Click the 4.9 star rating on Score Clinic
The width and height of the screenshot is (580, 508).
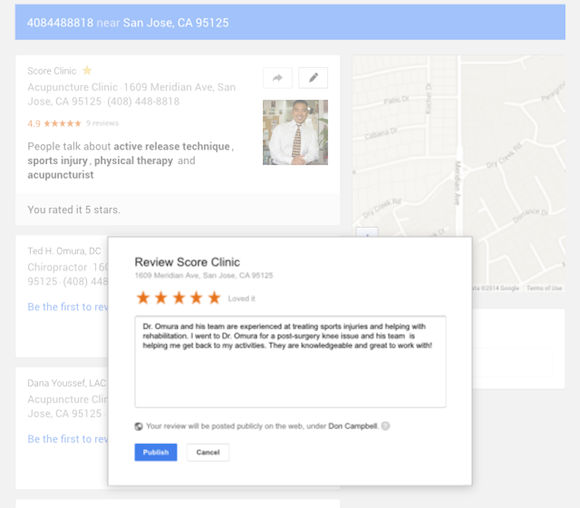(54, 123)
